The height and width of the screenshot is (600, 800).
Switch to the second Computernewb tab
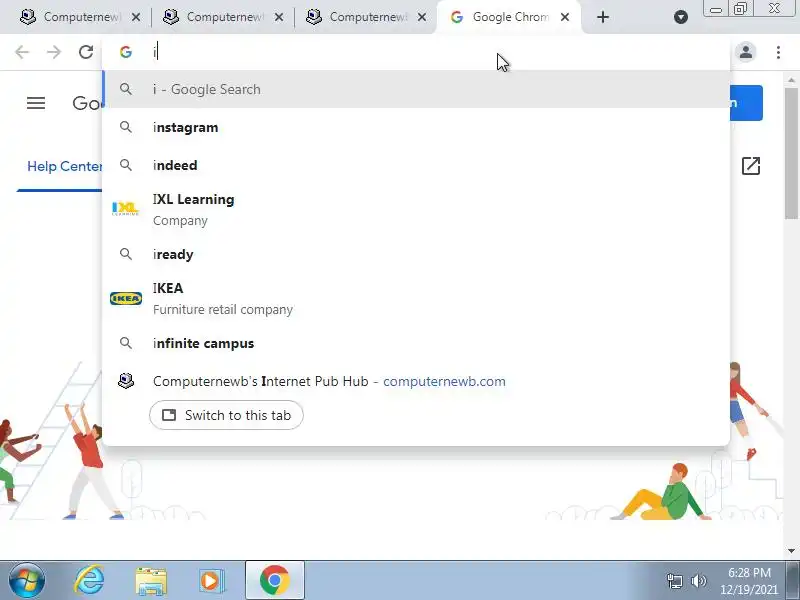click(x=219, y=17)
